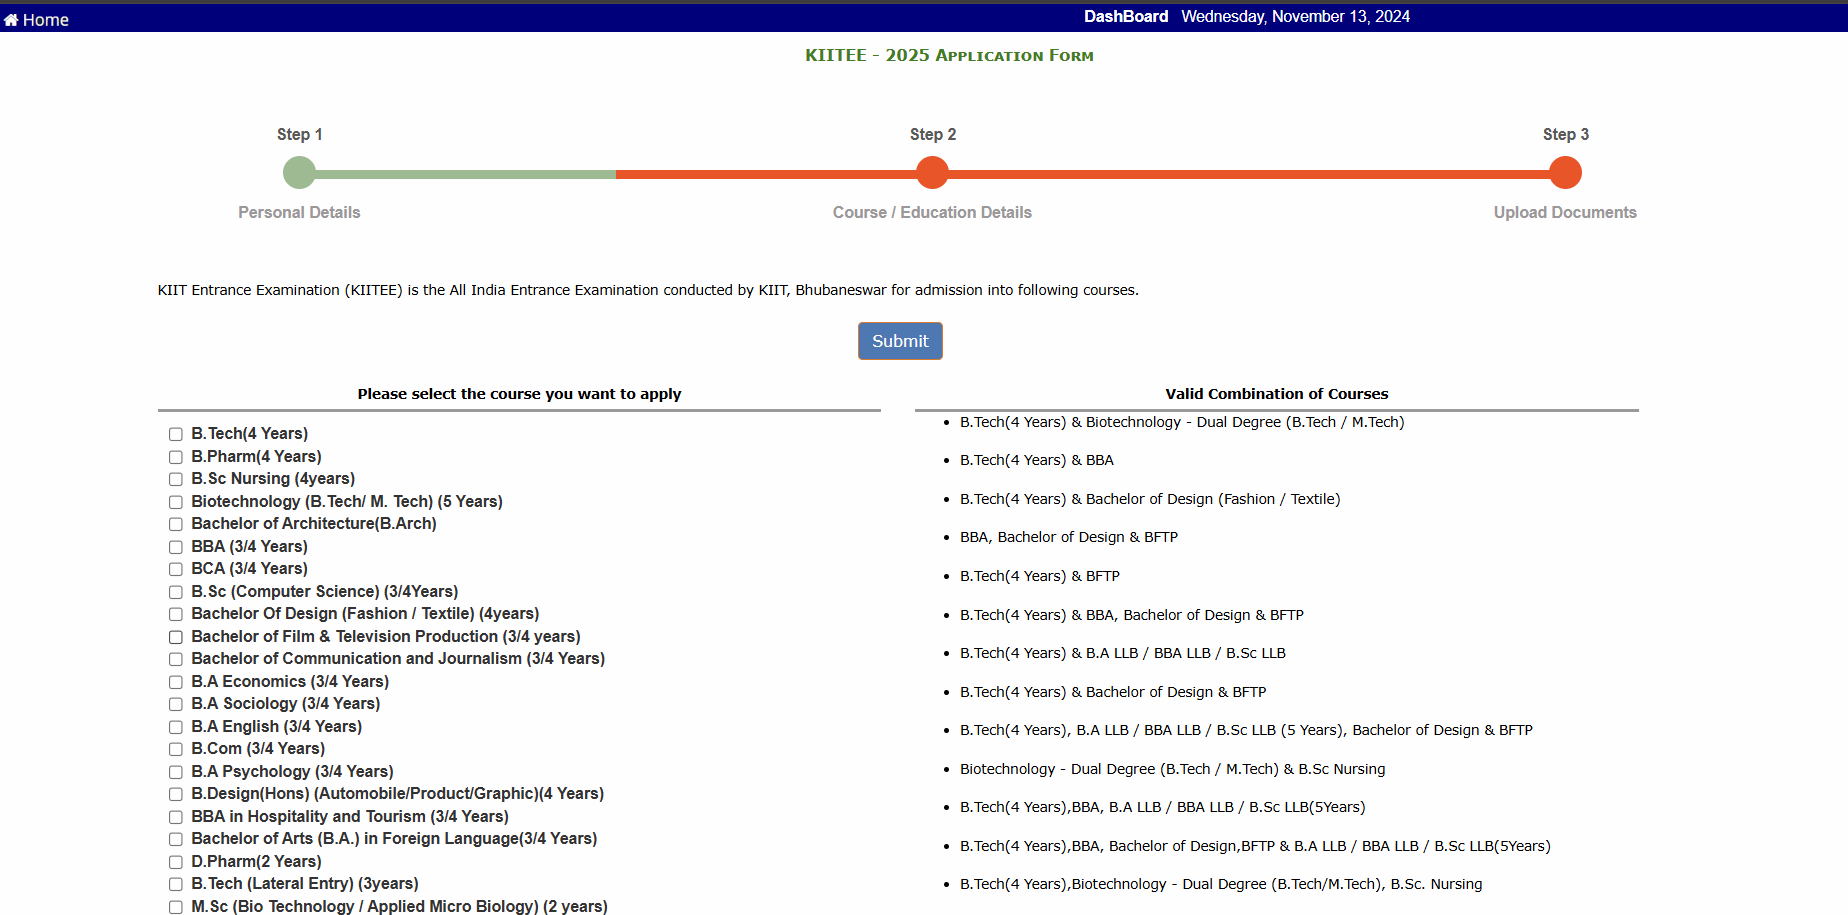The image size is (1848, 915).
Task: Click the Home house icon
Action: (x=11, y=19)
